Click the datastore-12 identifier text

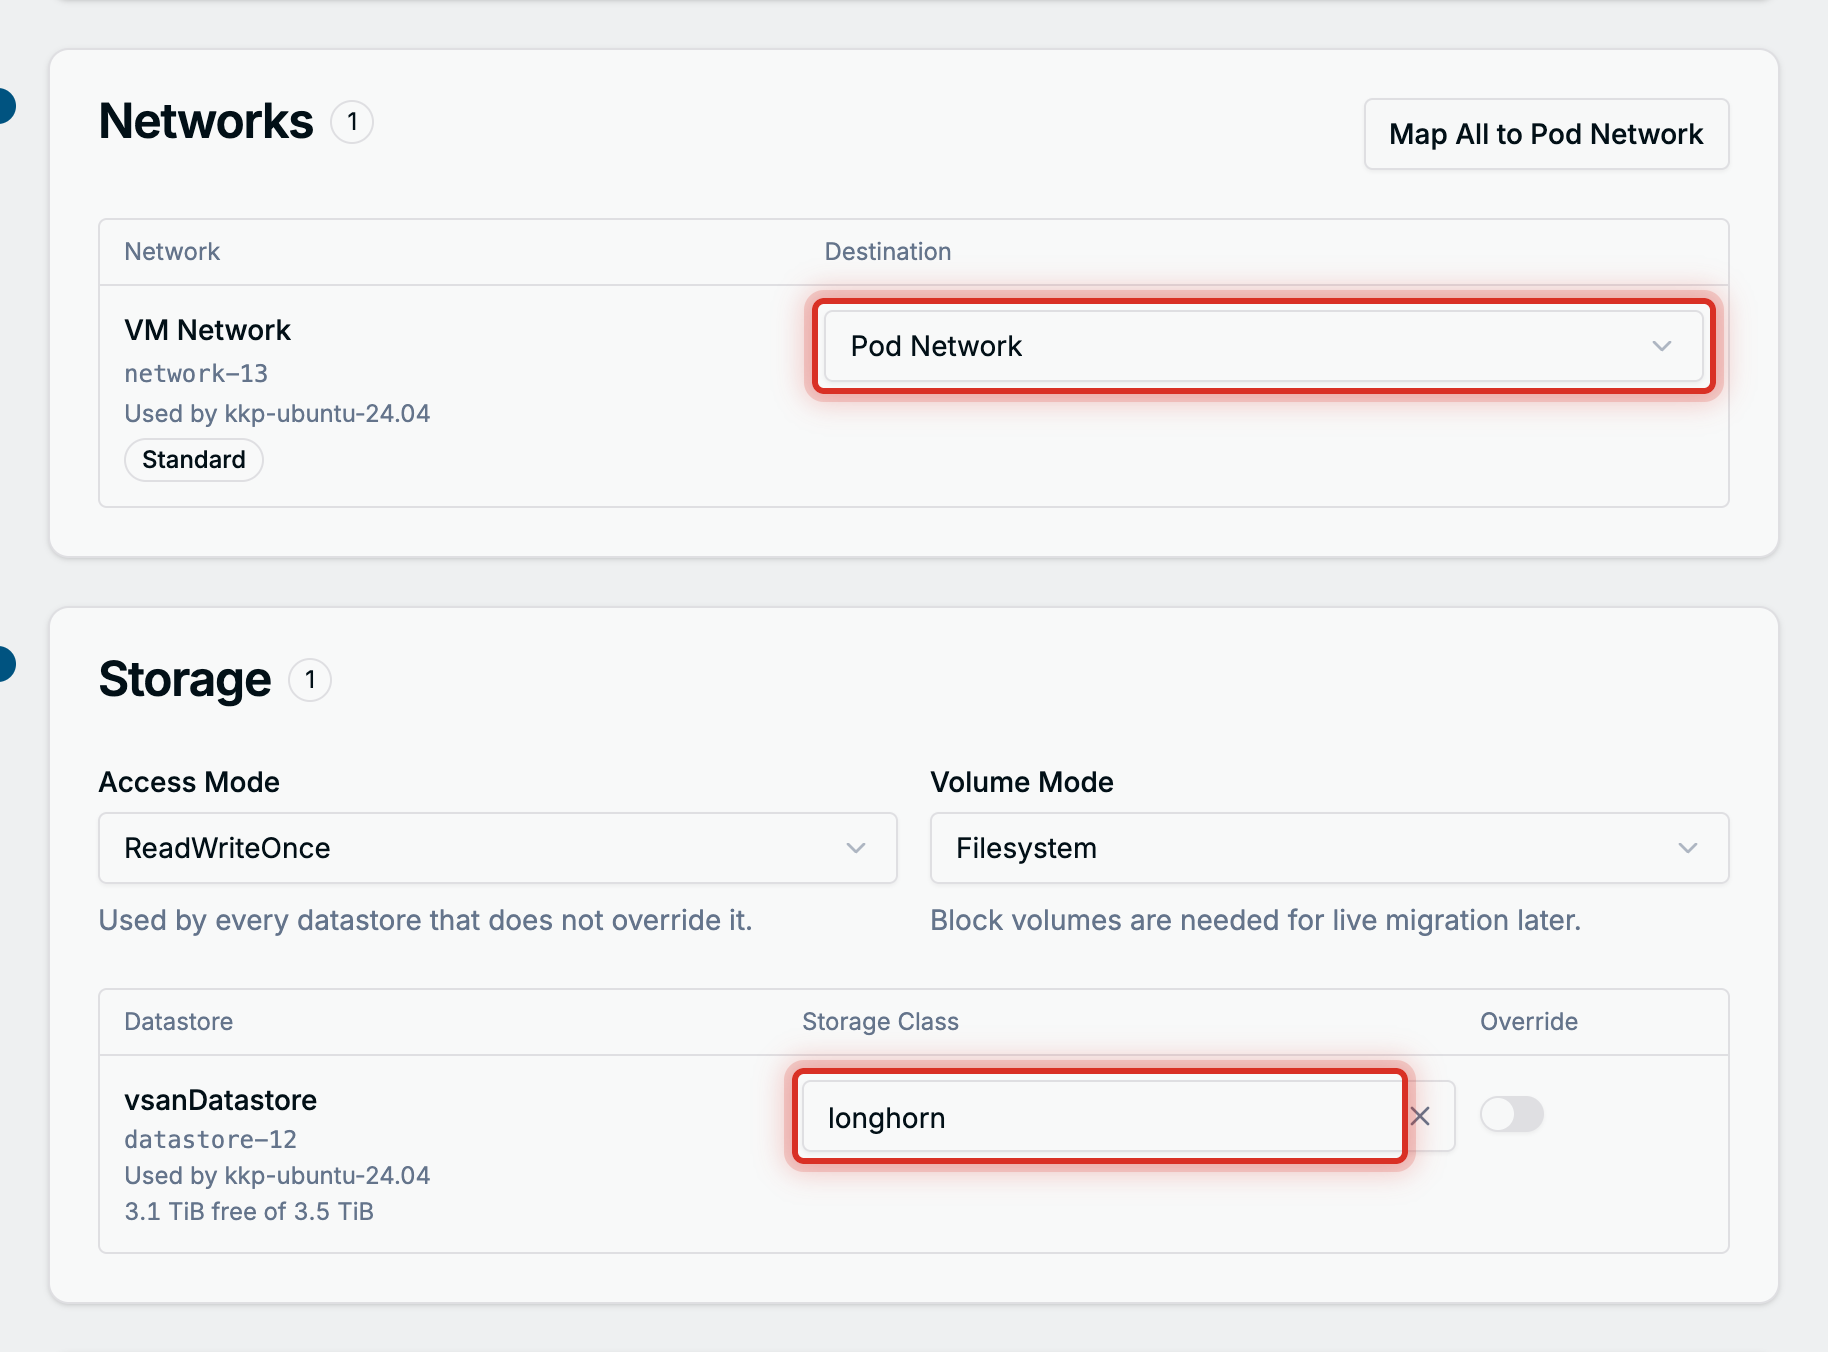click(210, 1139)
